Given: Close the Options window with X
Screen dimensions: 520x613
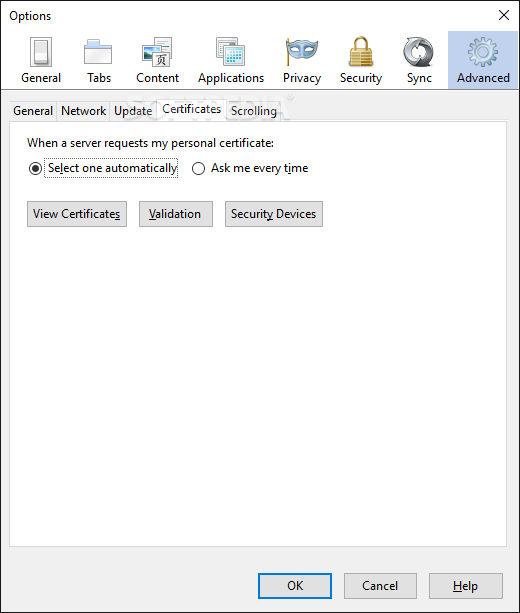Looking at the screenshot, I should click(504, 15).
